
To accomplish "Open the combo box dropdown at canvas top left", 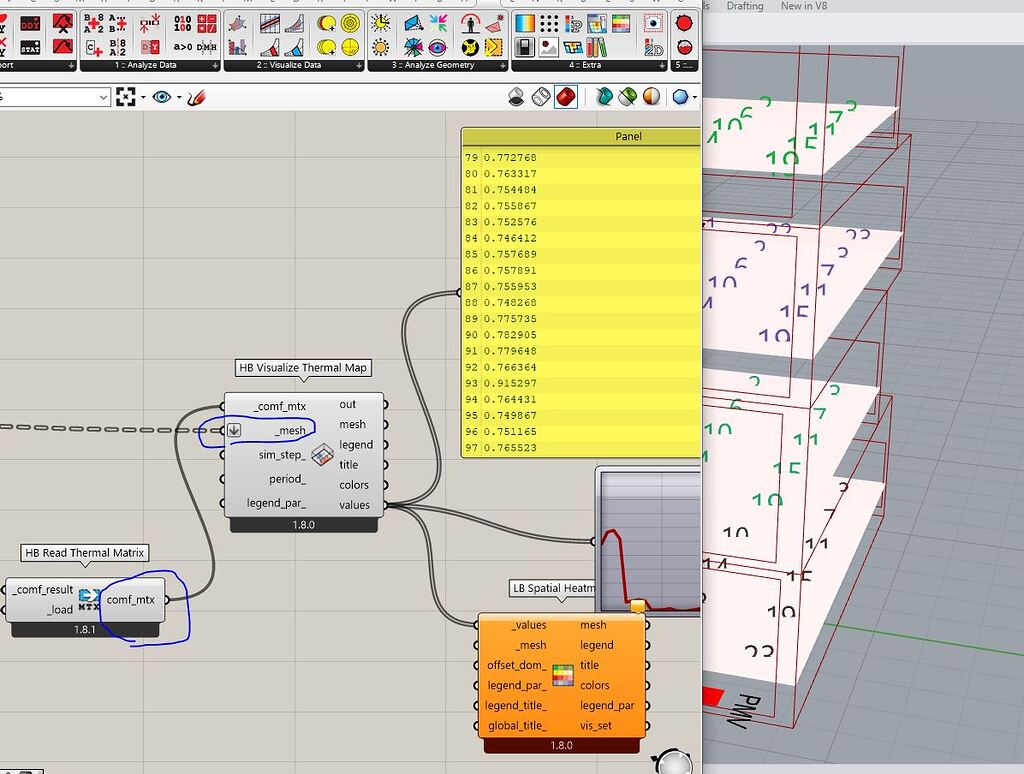I will click(104, 96).
